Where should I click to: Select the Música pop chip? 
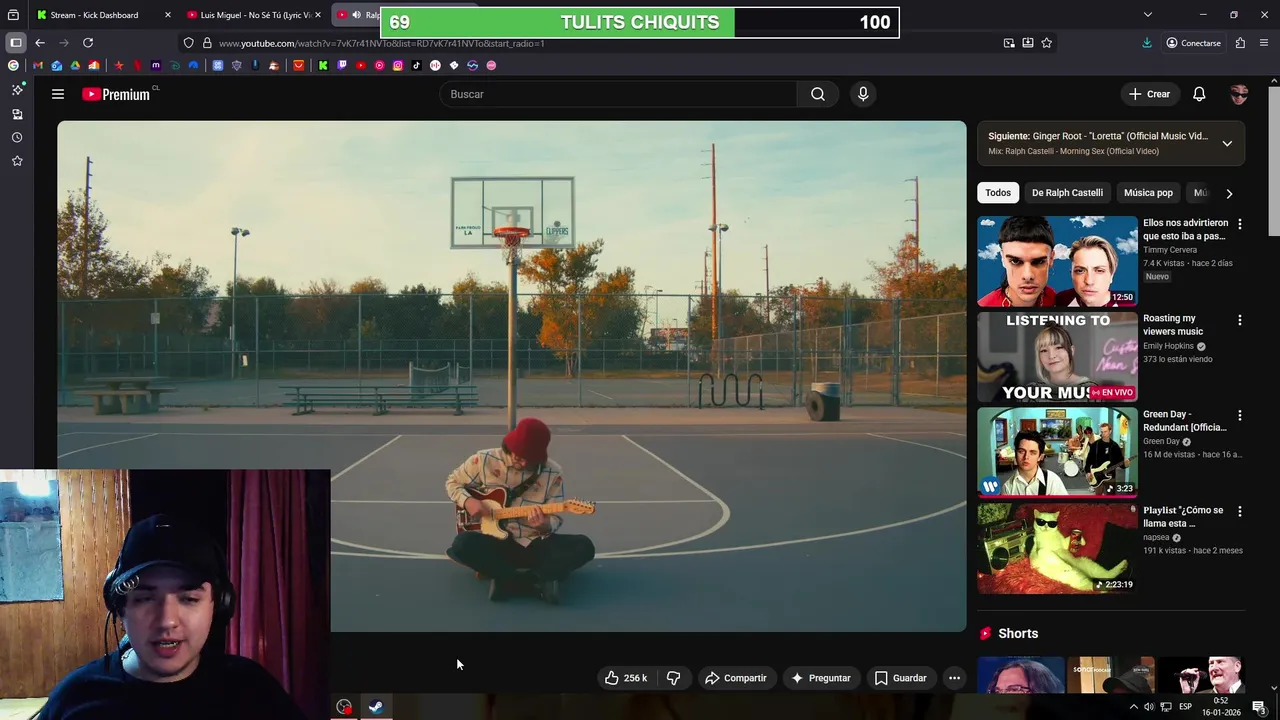coord(1148,193)
